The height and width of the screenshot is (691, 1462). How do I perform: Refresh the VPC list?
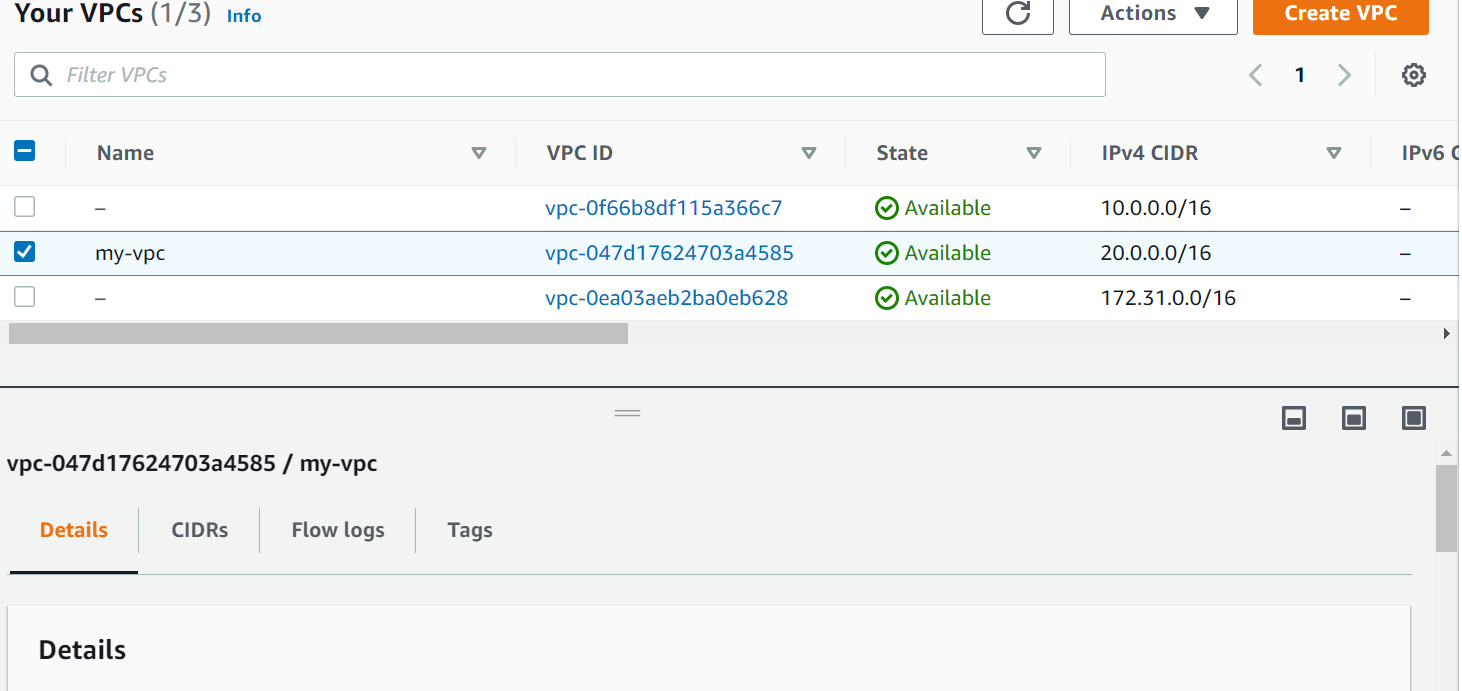click(1017, 14)
